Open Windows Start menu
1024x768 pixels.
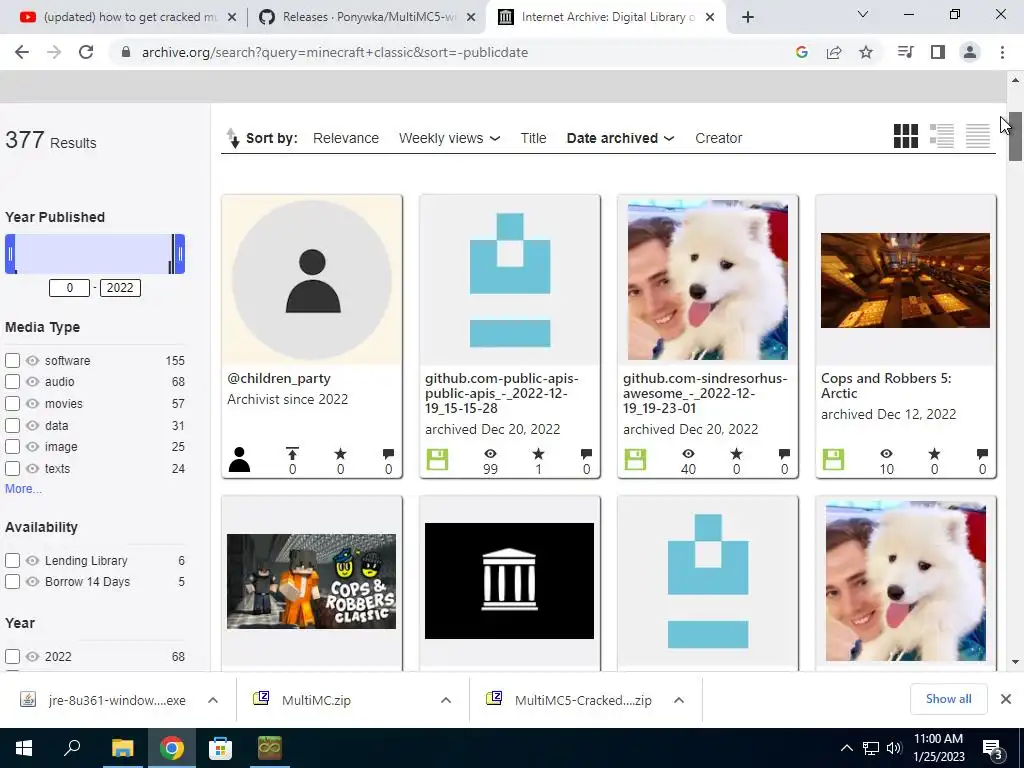(x=24, y=748)
